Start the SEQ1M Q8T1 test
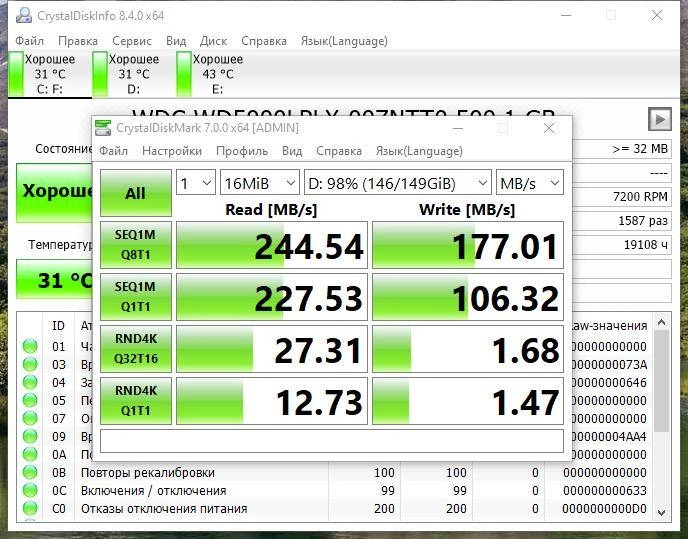The width and height of the screenshot is (688, 539). click(x=136, y=244)
